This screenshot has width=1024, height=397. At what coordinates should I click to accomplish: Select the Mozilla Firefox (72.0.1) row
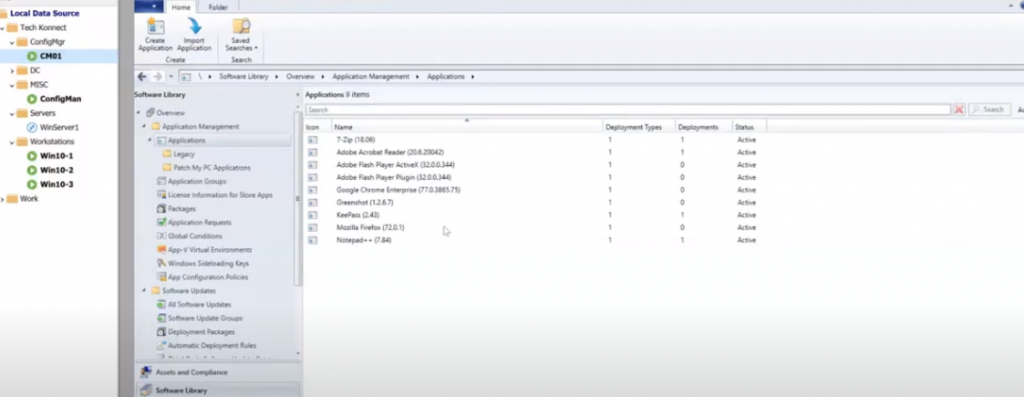tap(536, 227)
